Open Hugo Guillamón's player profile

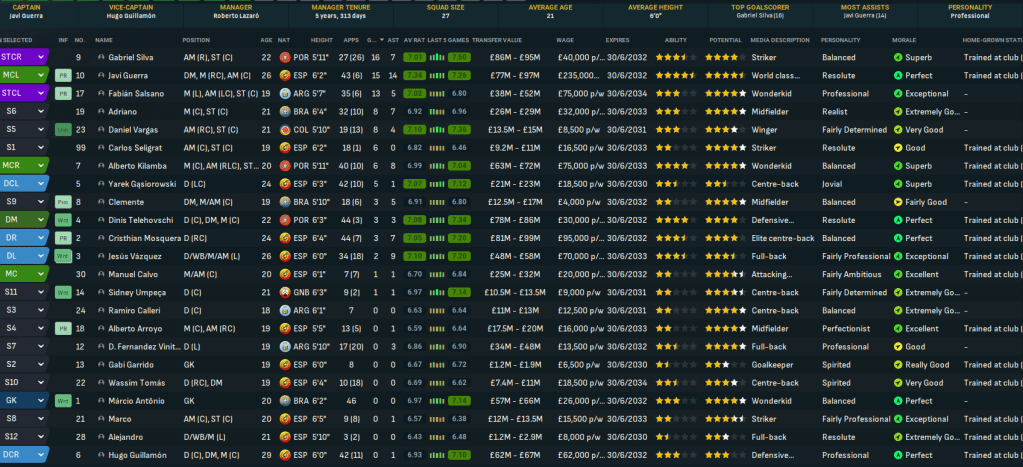pos(135,456)
